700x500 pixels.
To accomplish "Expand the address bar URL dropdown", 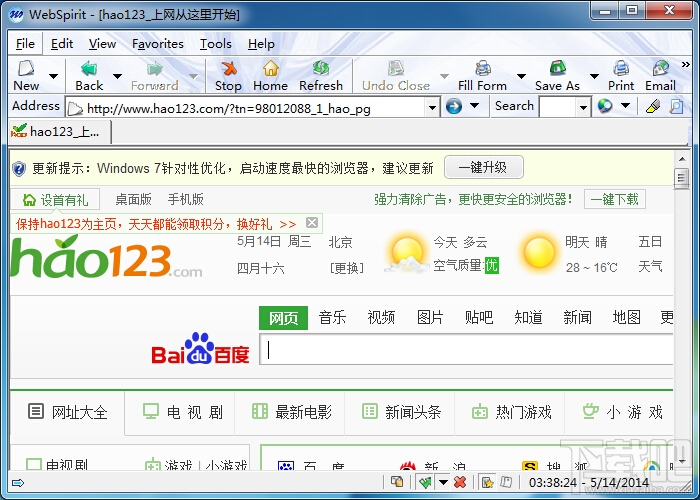I will pos(432,108).
